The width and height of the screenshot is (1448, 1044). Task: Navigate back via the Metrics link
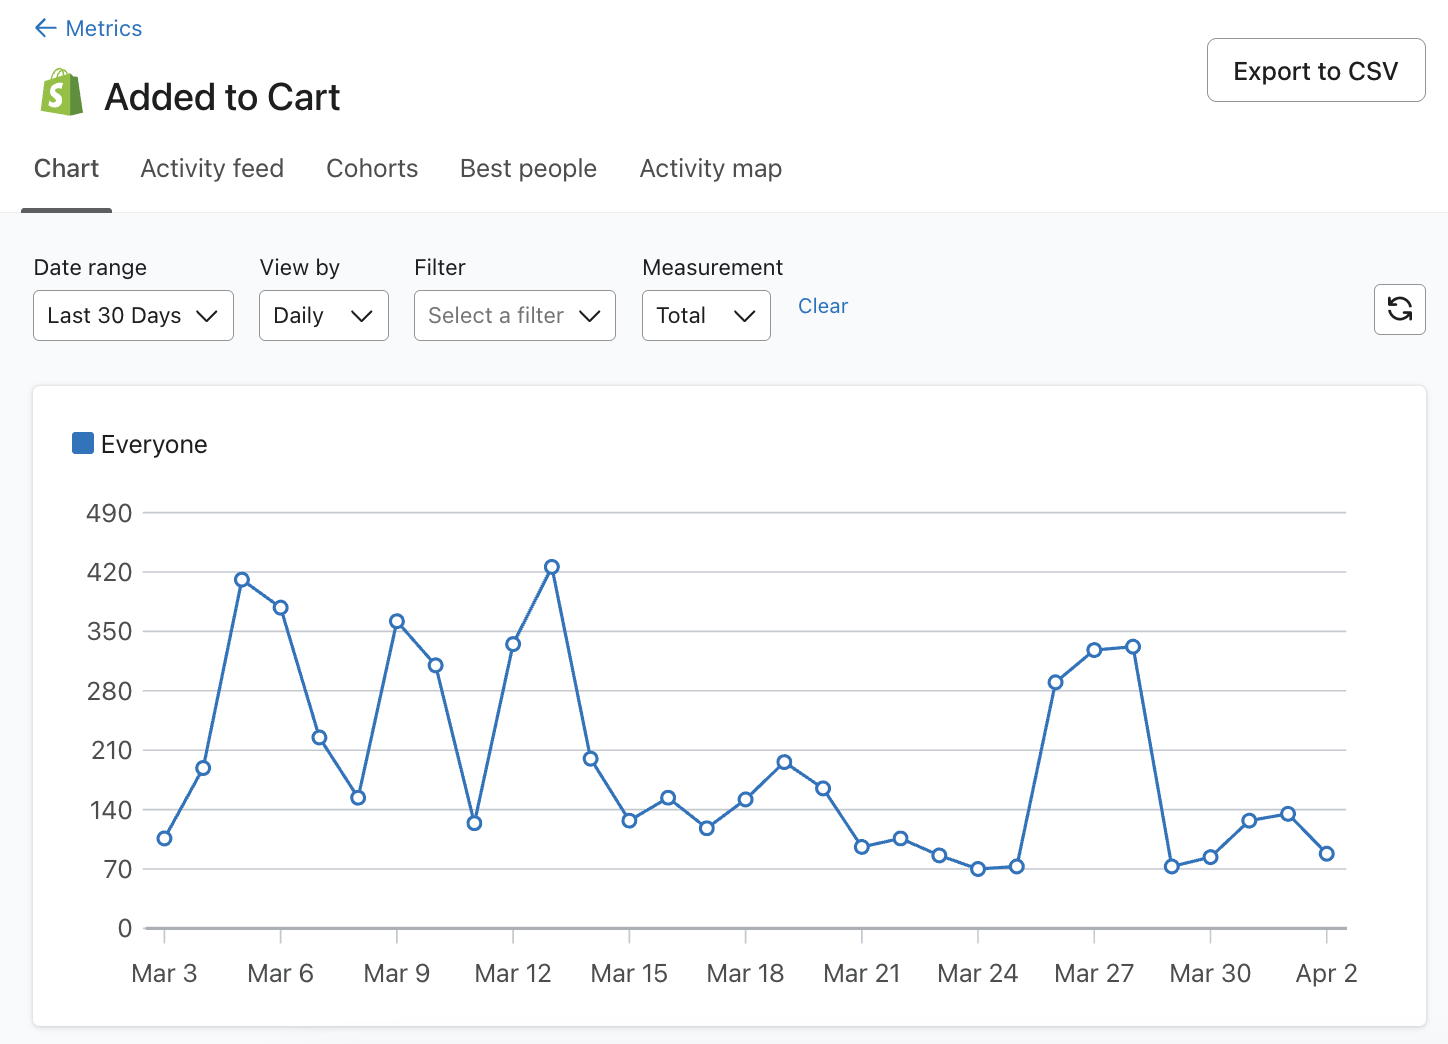click(101, 27)
